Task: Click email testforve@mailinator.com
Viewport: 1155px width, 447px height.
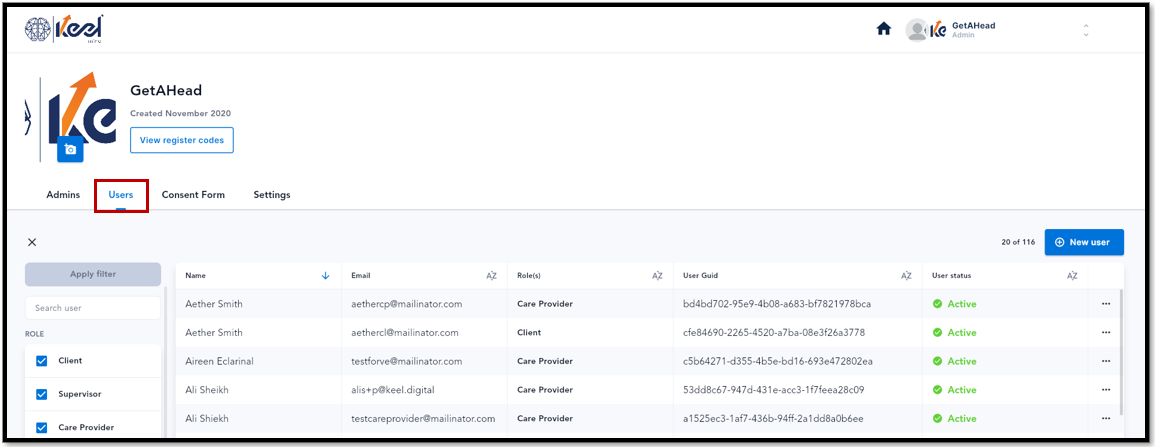Action: coord(407,361)
